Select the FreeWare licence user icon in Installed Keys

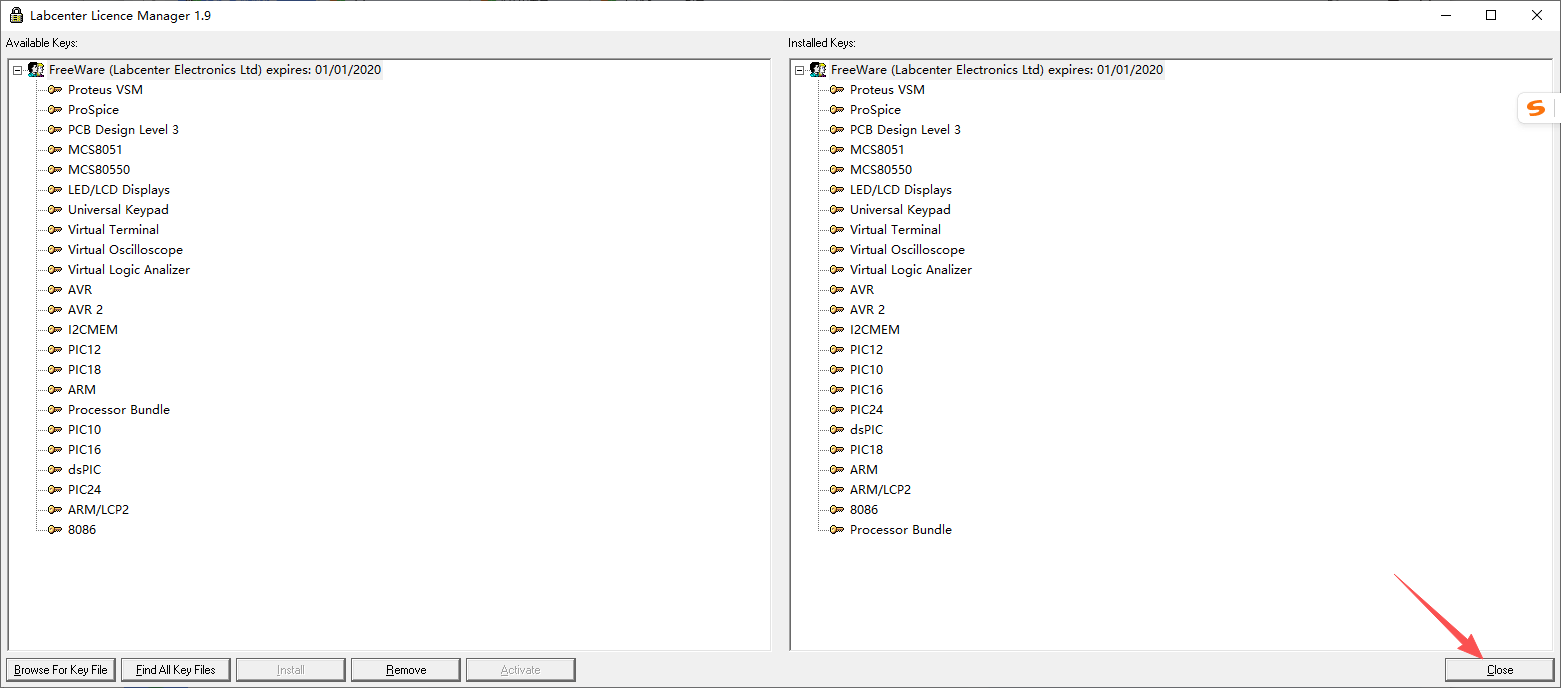(818, 70)
